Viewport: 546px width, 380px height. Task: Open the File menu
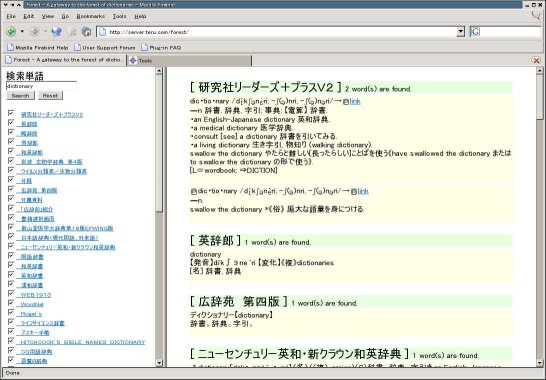click(x=11, y=16)
